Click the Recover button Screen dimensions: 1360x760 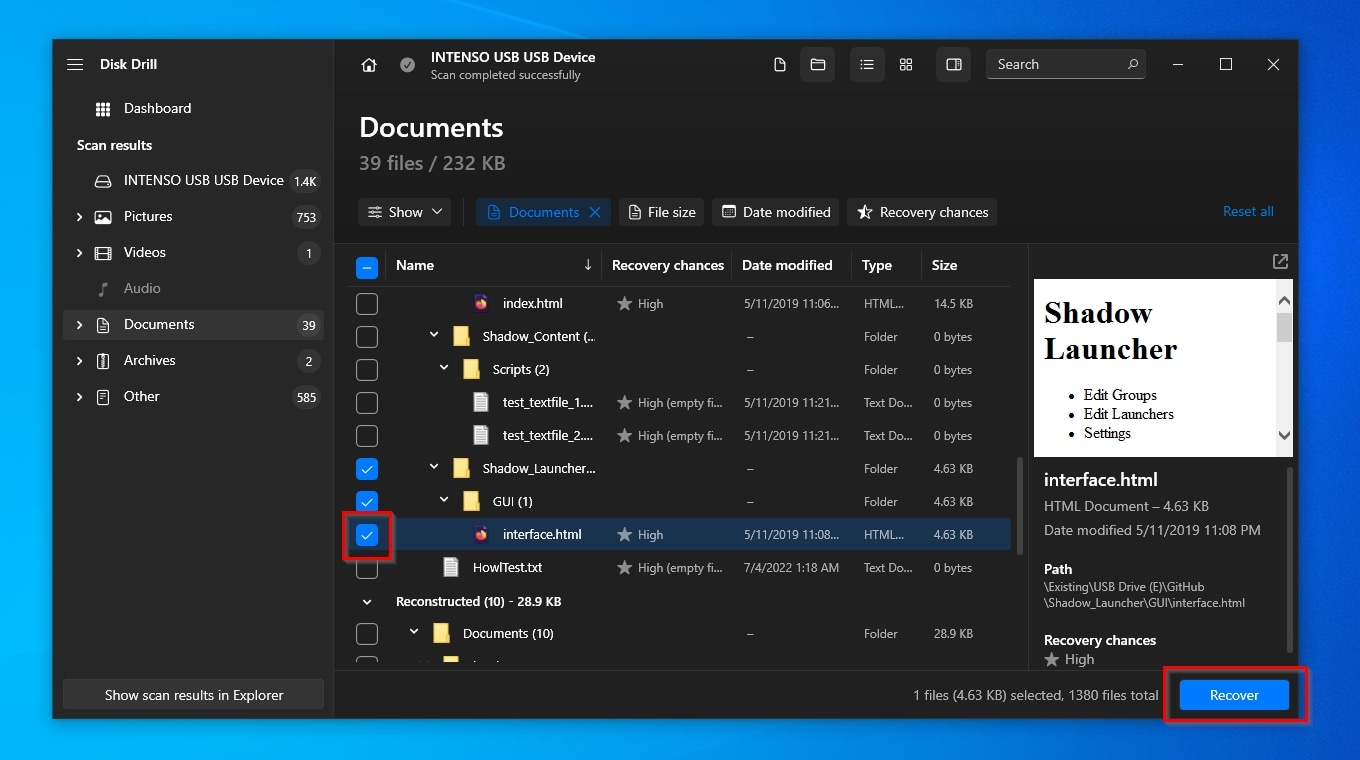(x=1234, y=695)
